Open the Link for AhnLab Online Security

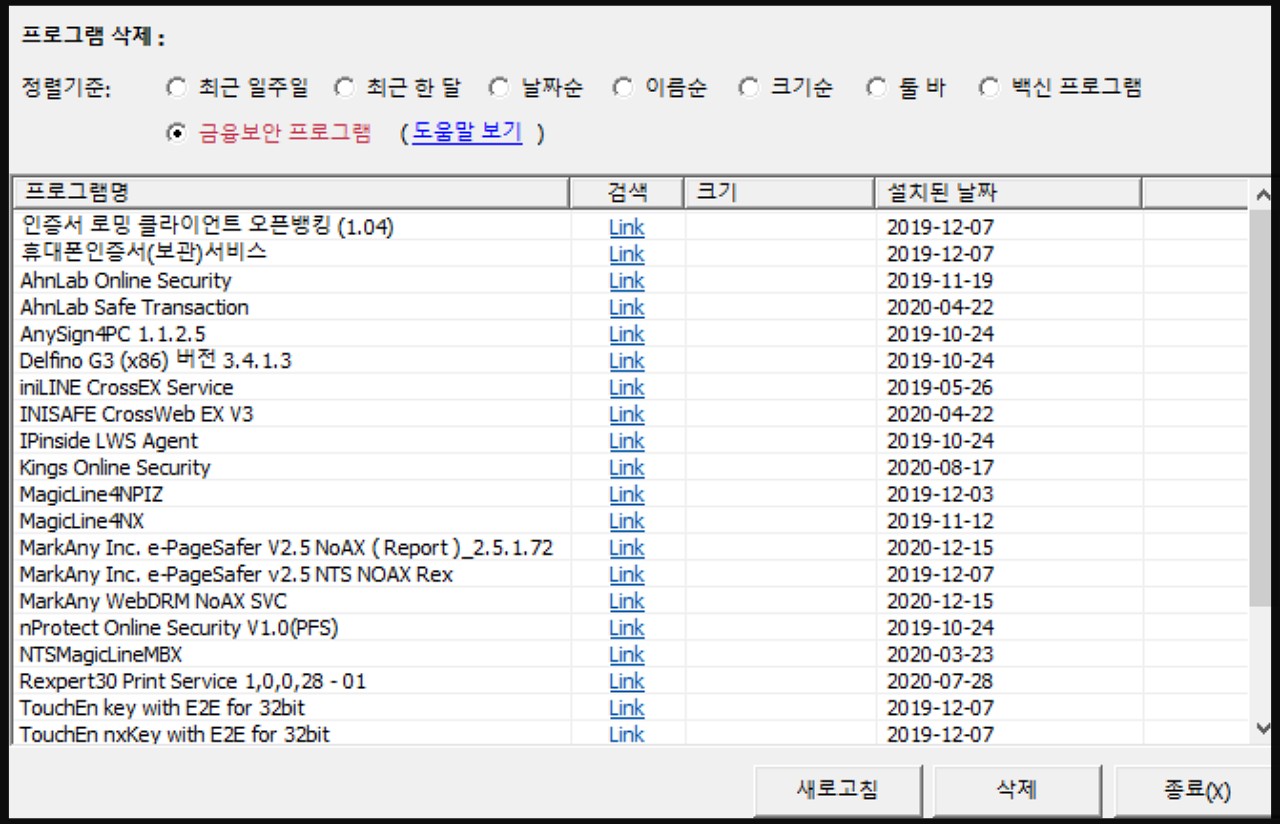[627, 281]
